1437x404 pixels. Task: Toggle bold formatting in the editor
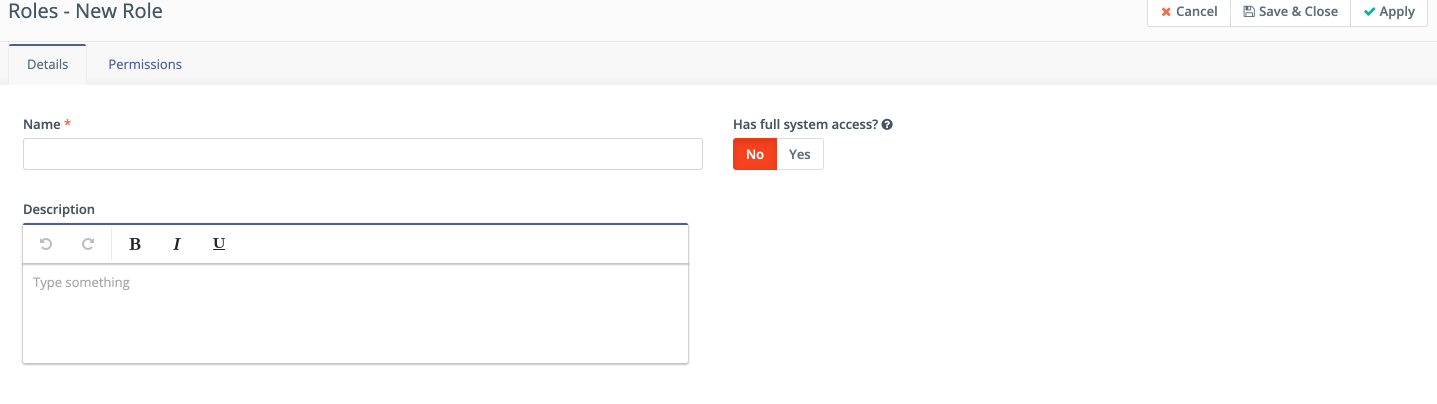pos(135,244)
